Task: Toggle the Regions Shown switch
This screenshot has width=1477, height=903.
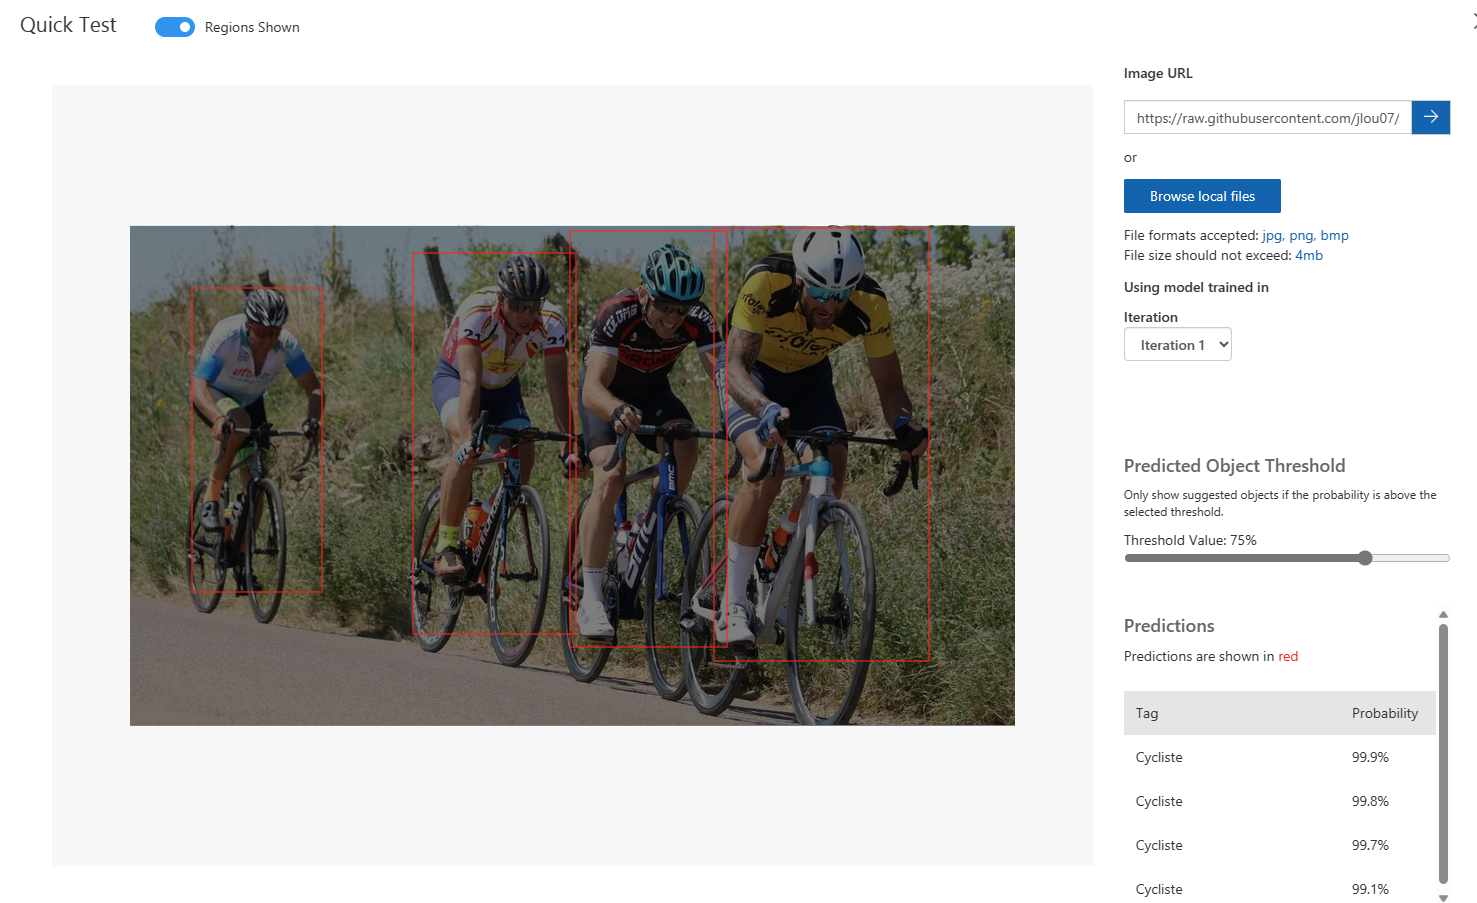Action: coord(175,27)
